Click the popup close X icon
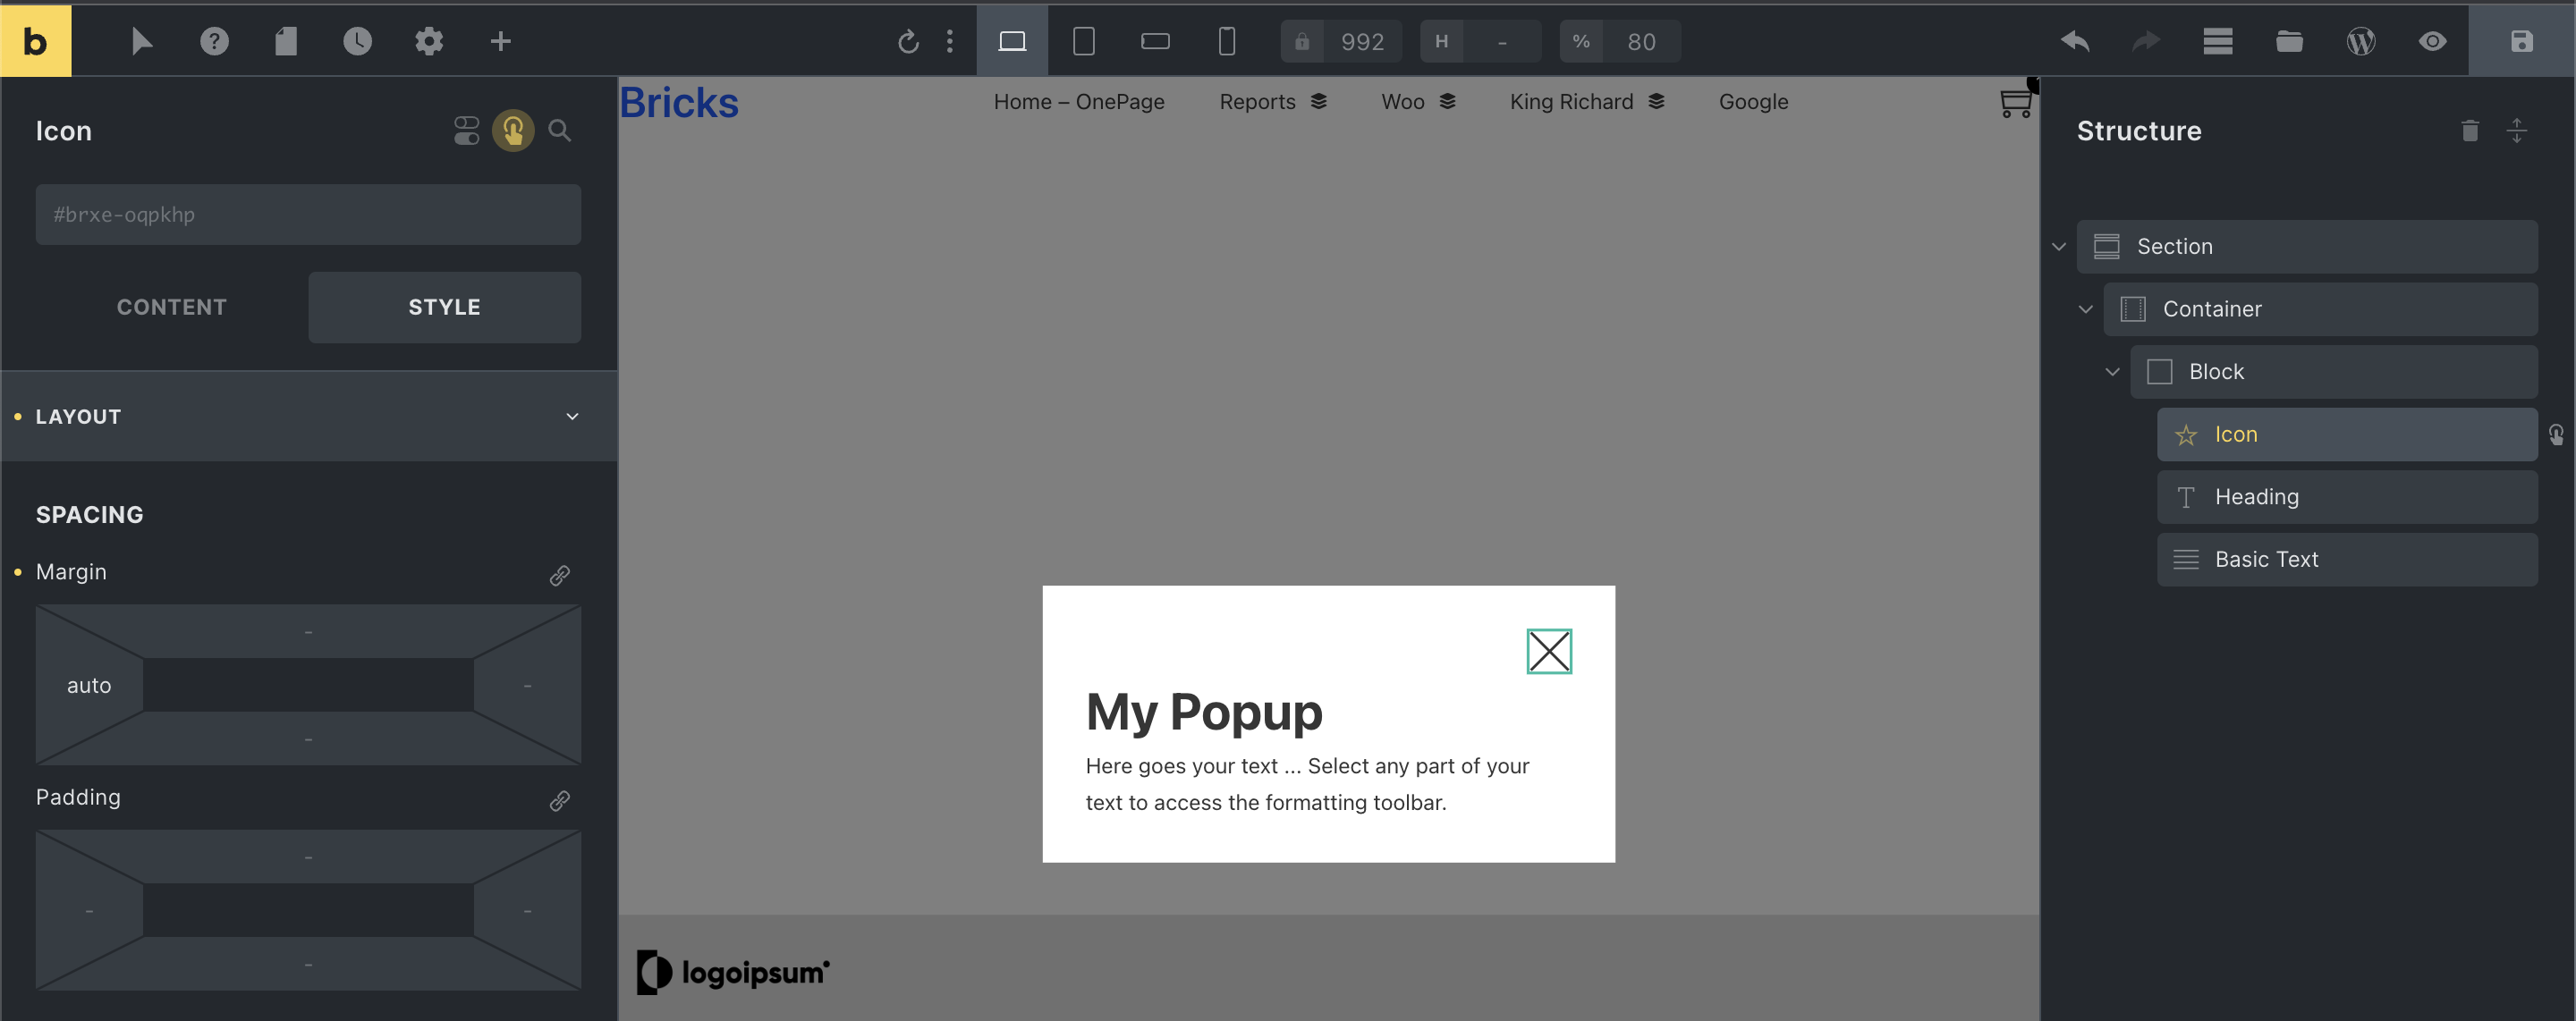Screen dimensions: 2576x1021 point(1549,651)
